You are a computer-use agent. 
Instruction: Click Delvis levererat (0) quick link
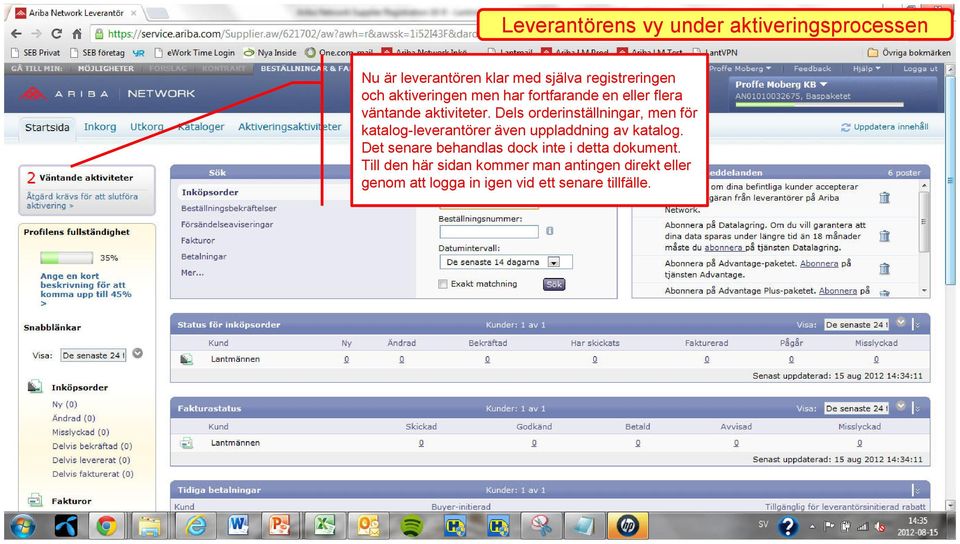click(91, 460)
